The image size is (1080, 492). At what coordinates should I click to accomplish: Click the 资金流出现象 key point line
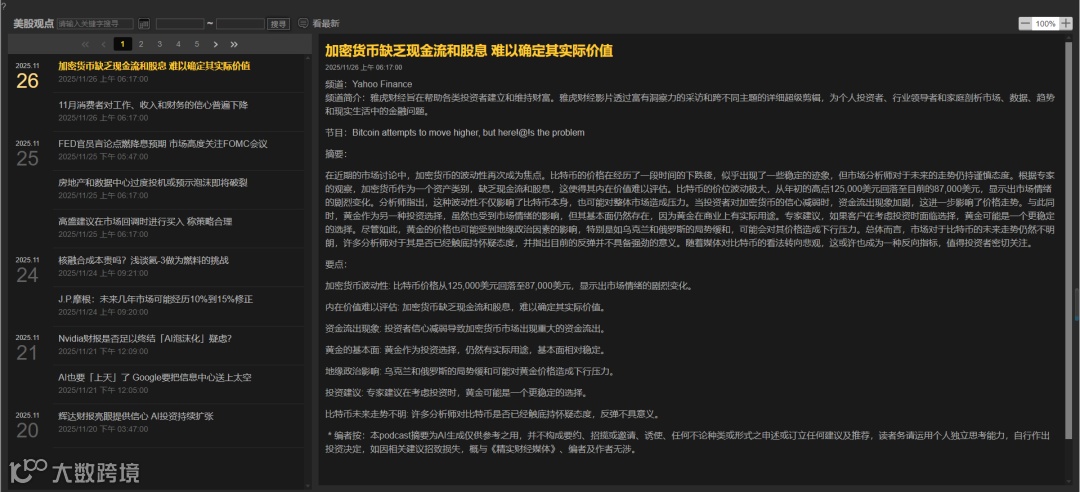coord(466,329)
